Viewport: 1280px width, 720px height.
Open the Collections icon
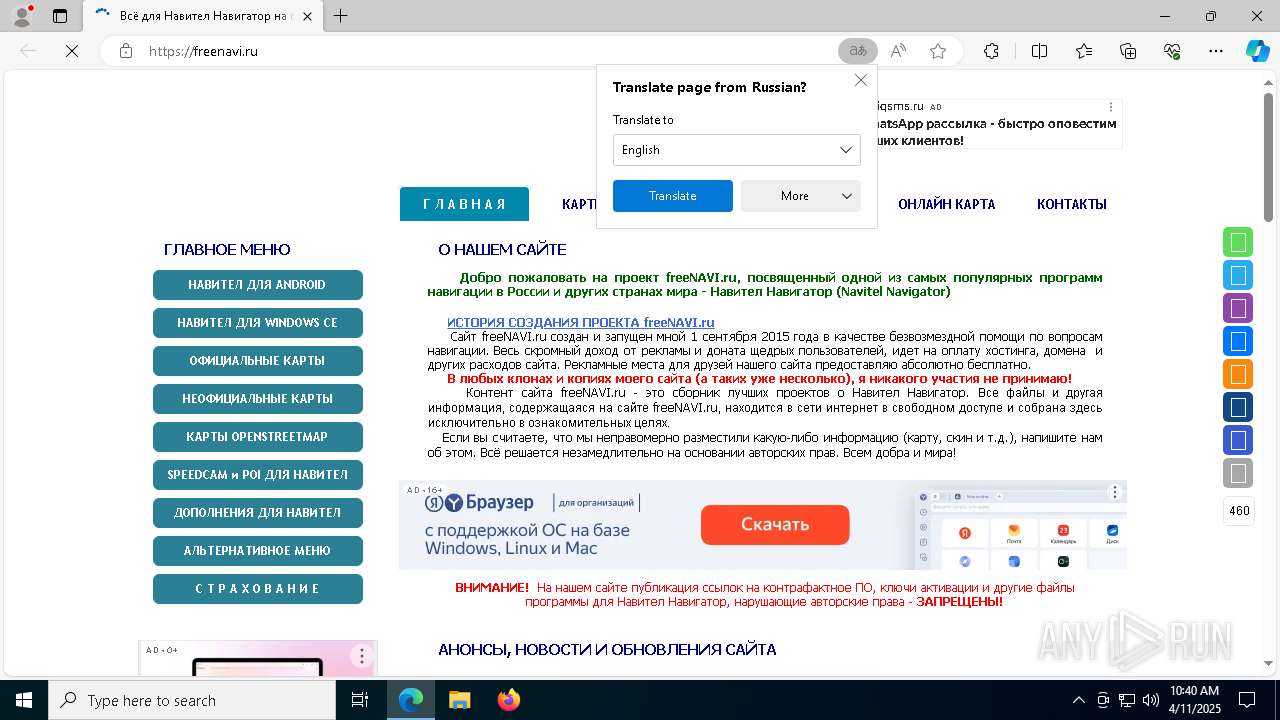pos(1128,51)
